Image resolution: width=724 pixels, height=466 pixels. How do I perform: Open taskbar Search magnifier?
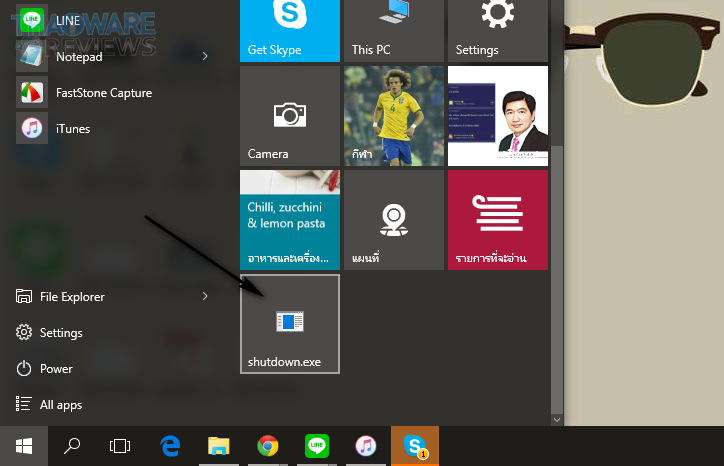coord(72,446)
